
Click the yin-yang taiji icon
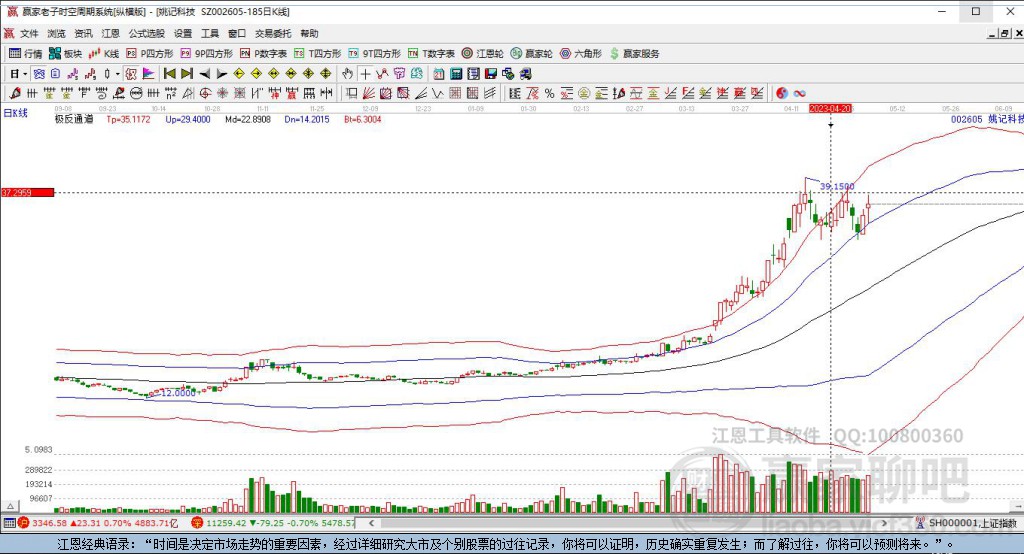pyautogui.click(x=782, y=93)
